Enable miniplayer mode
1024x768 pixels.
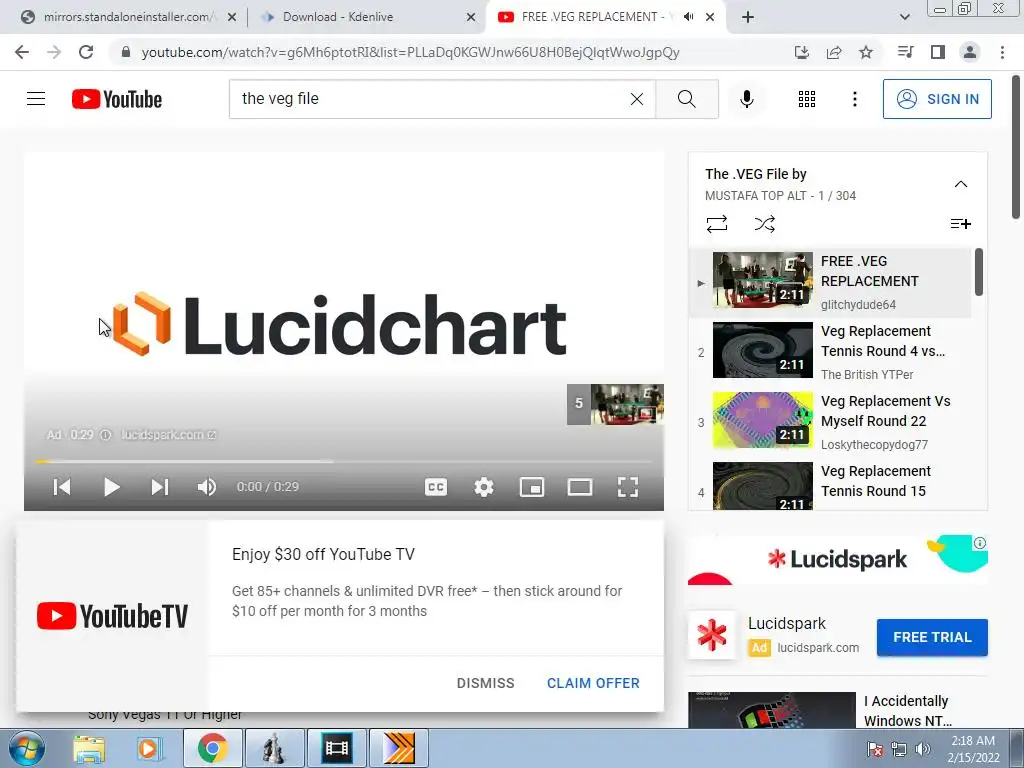(x=532, y=487)
